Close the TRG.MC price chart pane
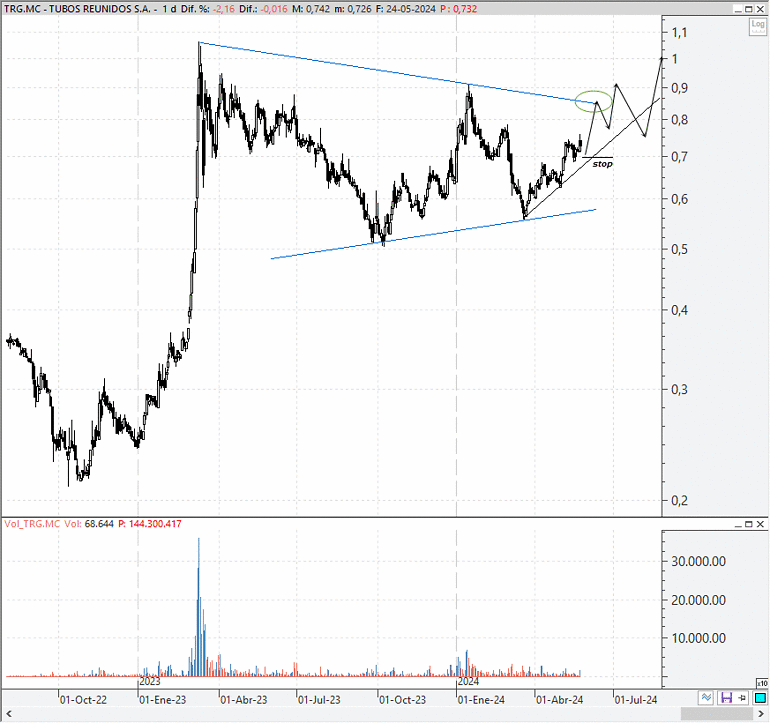Image resolution: width=770 pixels, height=723 pixels. tap(760, 9)
